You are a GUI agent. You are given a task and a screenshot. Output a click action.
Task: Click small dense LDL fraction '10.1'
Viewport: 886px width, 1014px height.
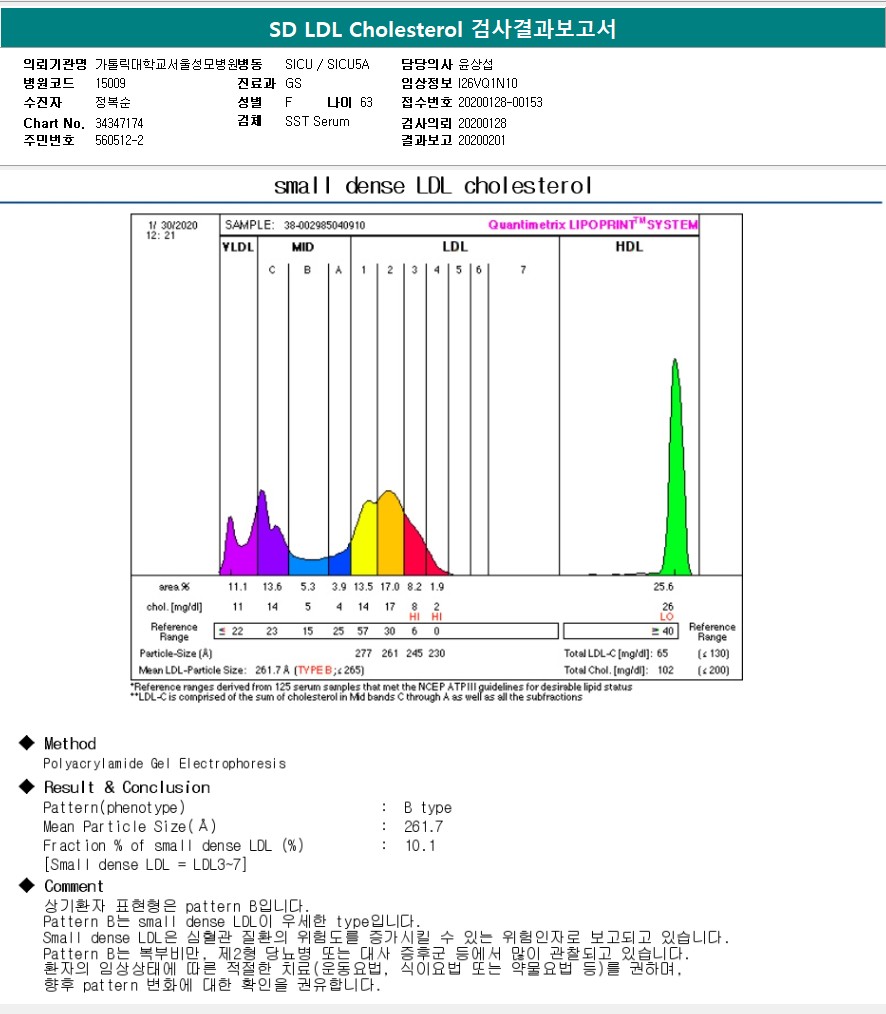click(x=420, y=845)
